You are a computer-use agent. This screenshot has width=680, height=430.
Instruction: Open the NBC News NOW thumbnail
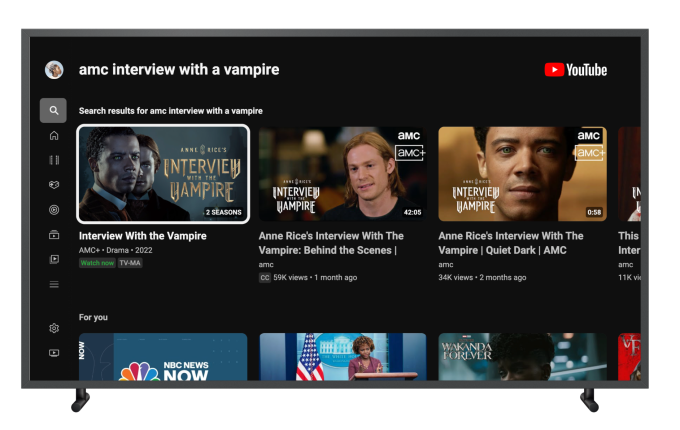[163, 357]
